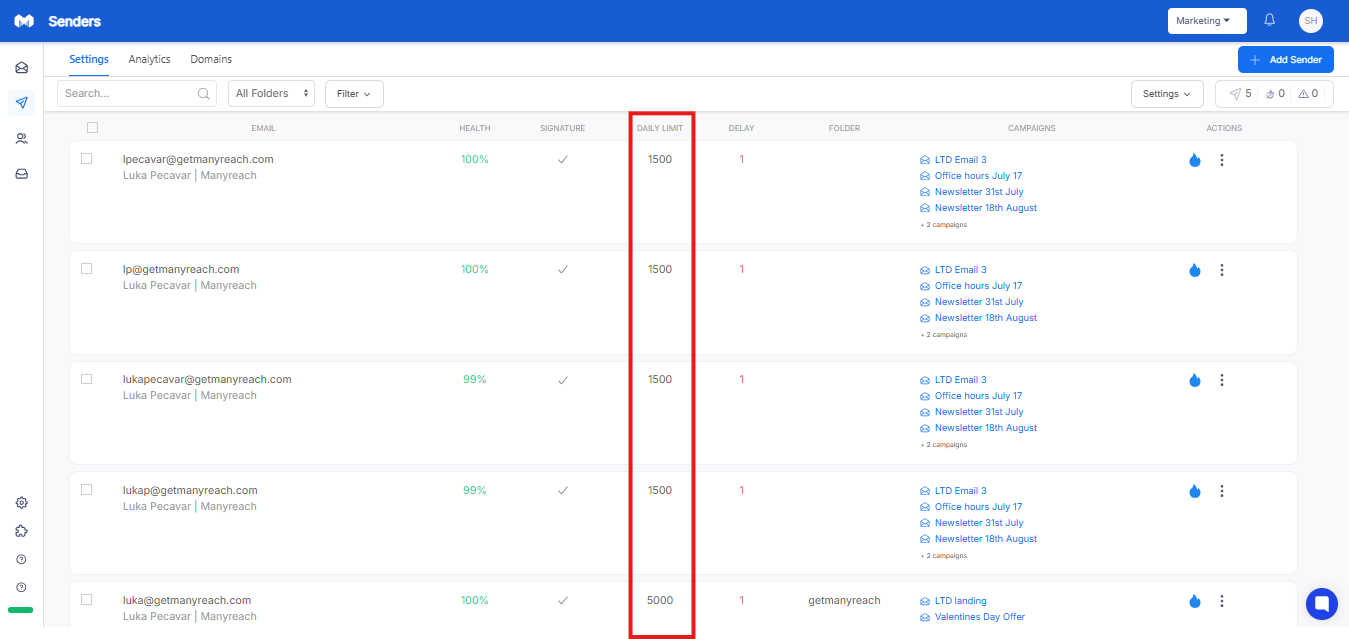Image resolution: width=1349 pixels, height=639 pixels.
Task: Click the 'getmanyreach' folder name
Action: point(844,601)
